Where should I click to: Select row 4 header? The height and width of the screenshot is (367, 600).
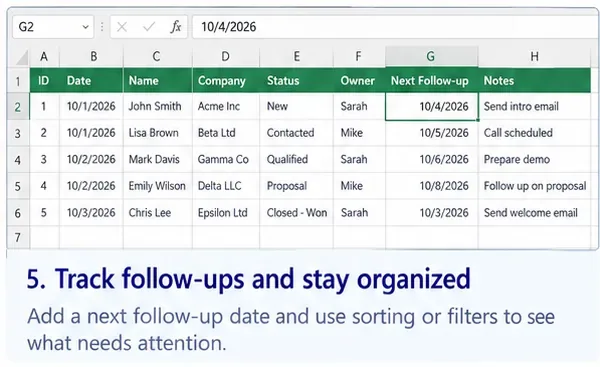point(18,160)
